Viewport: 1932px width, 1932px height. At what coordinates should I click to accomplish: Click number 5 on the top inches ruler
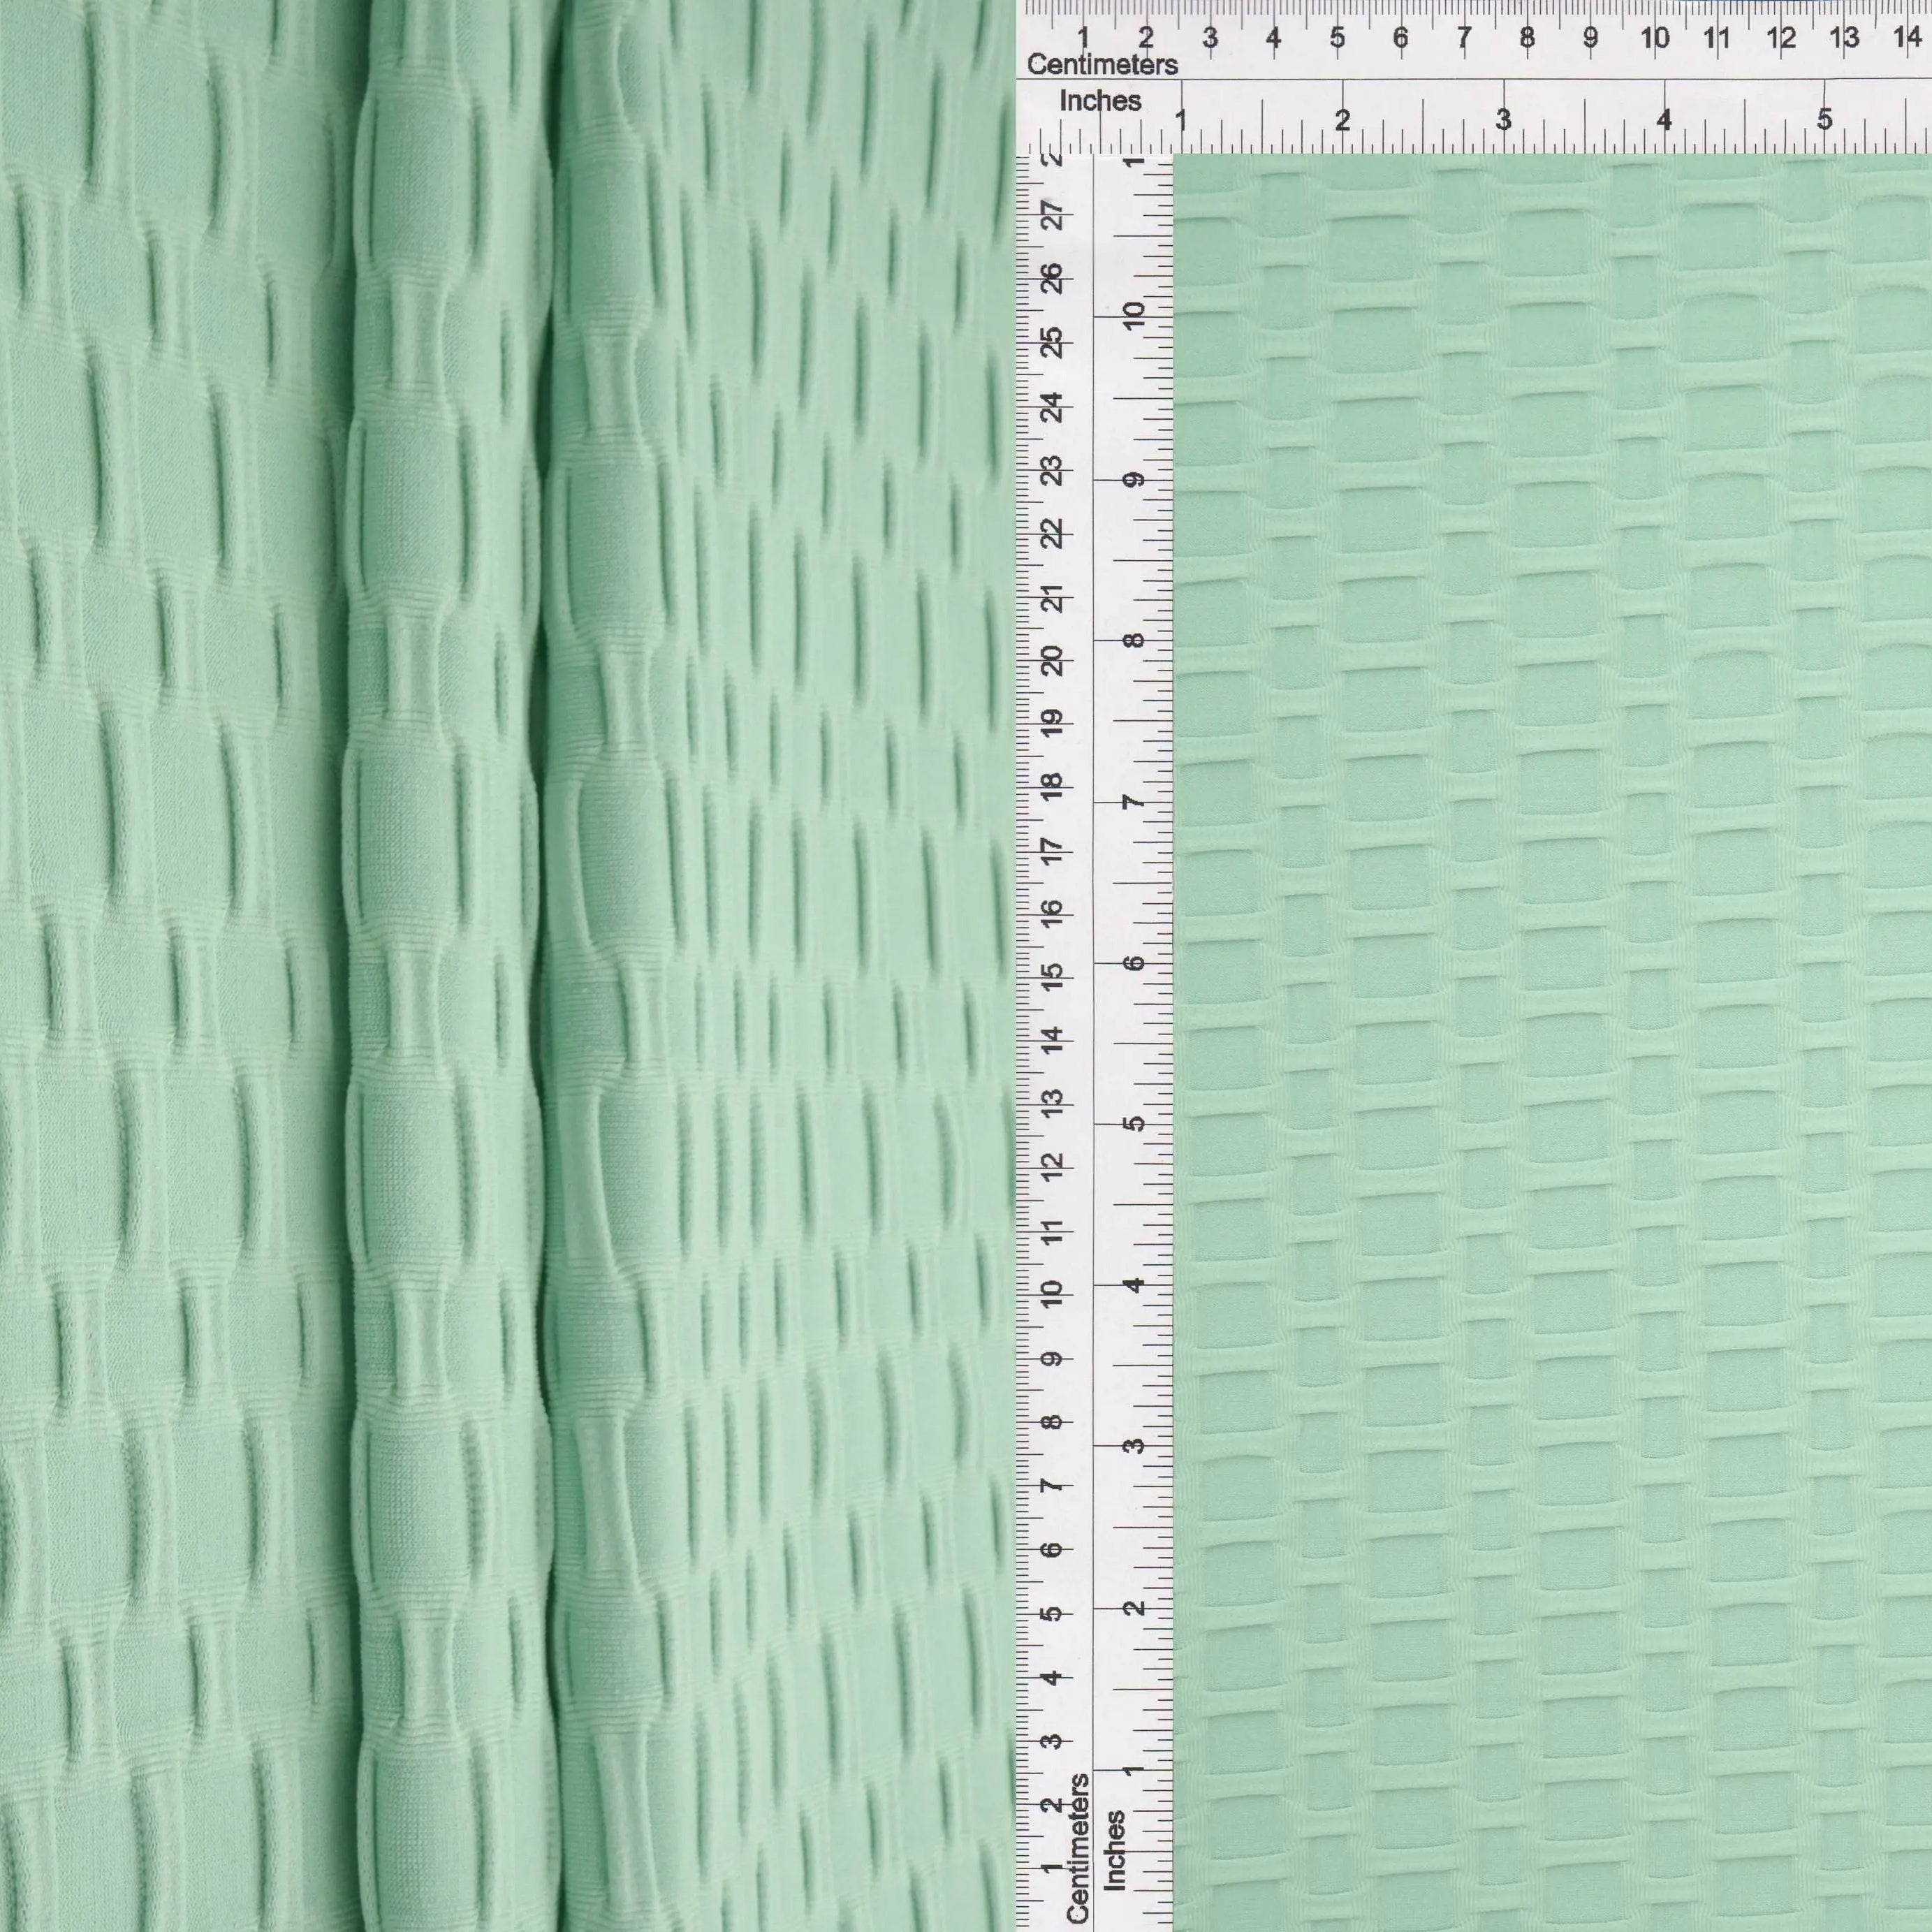pyautogui.click(x=1824, y=120)
